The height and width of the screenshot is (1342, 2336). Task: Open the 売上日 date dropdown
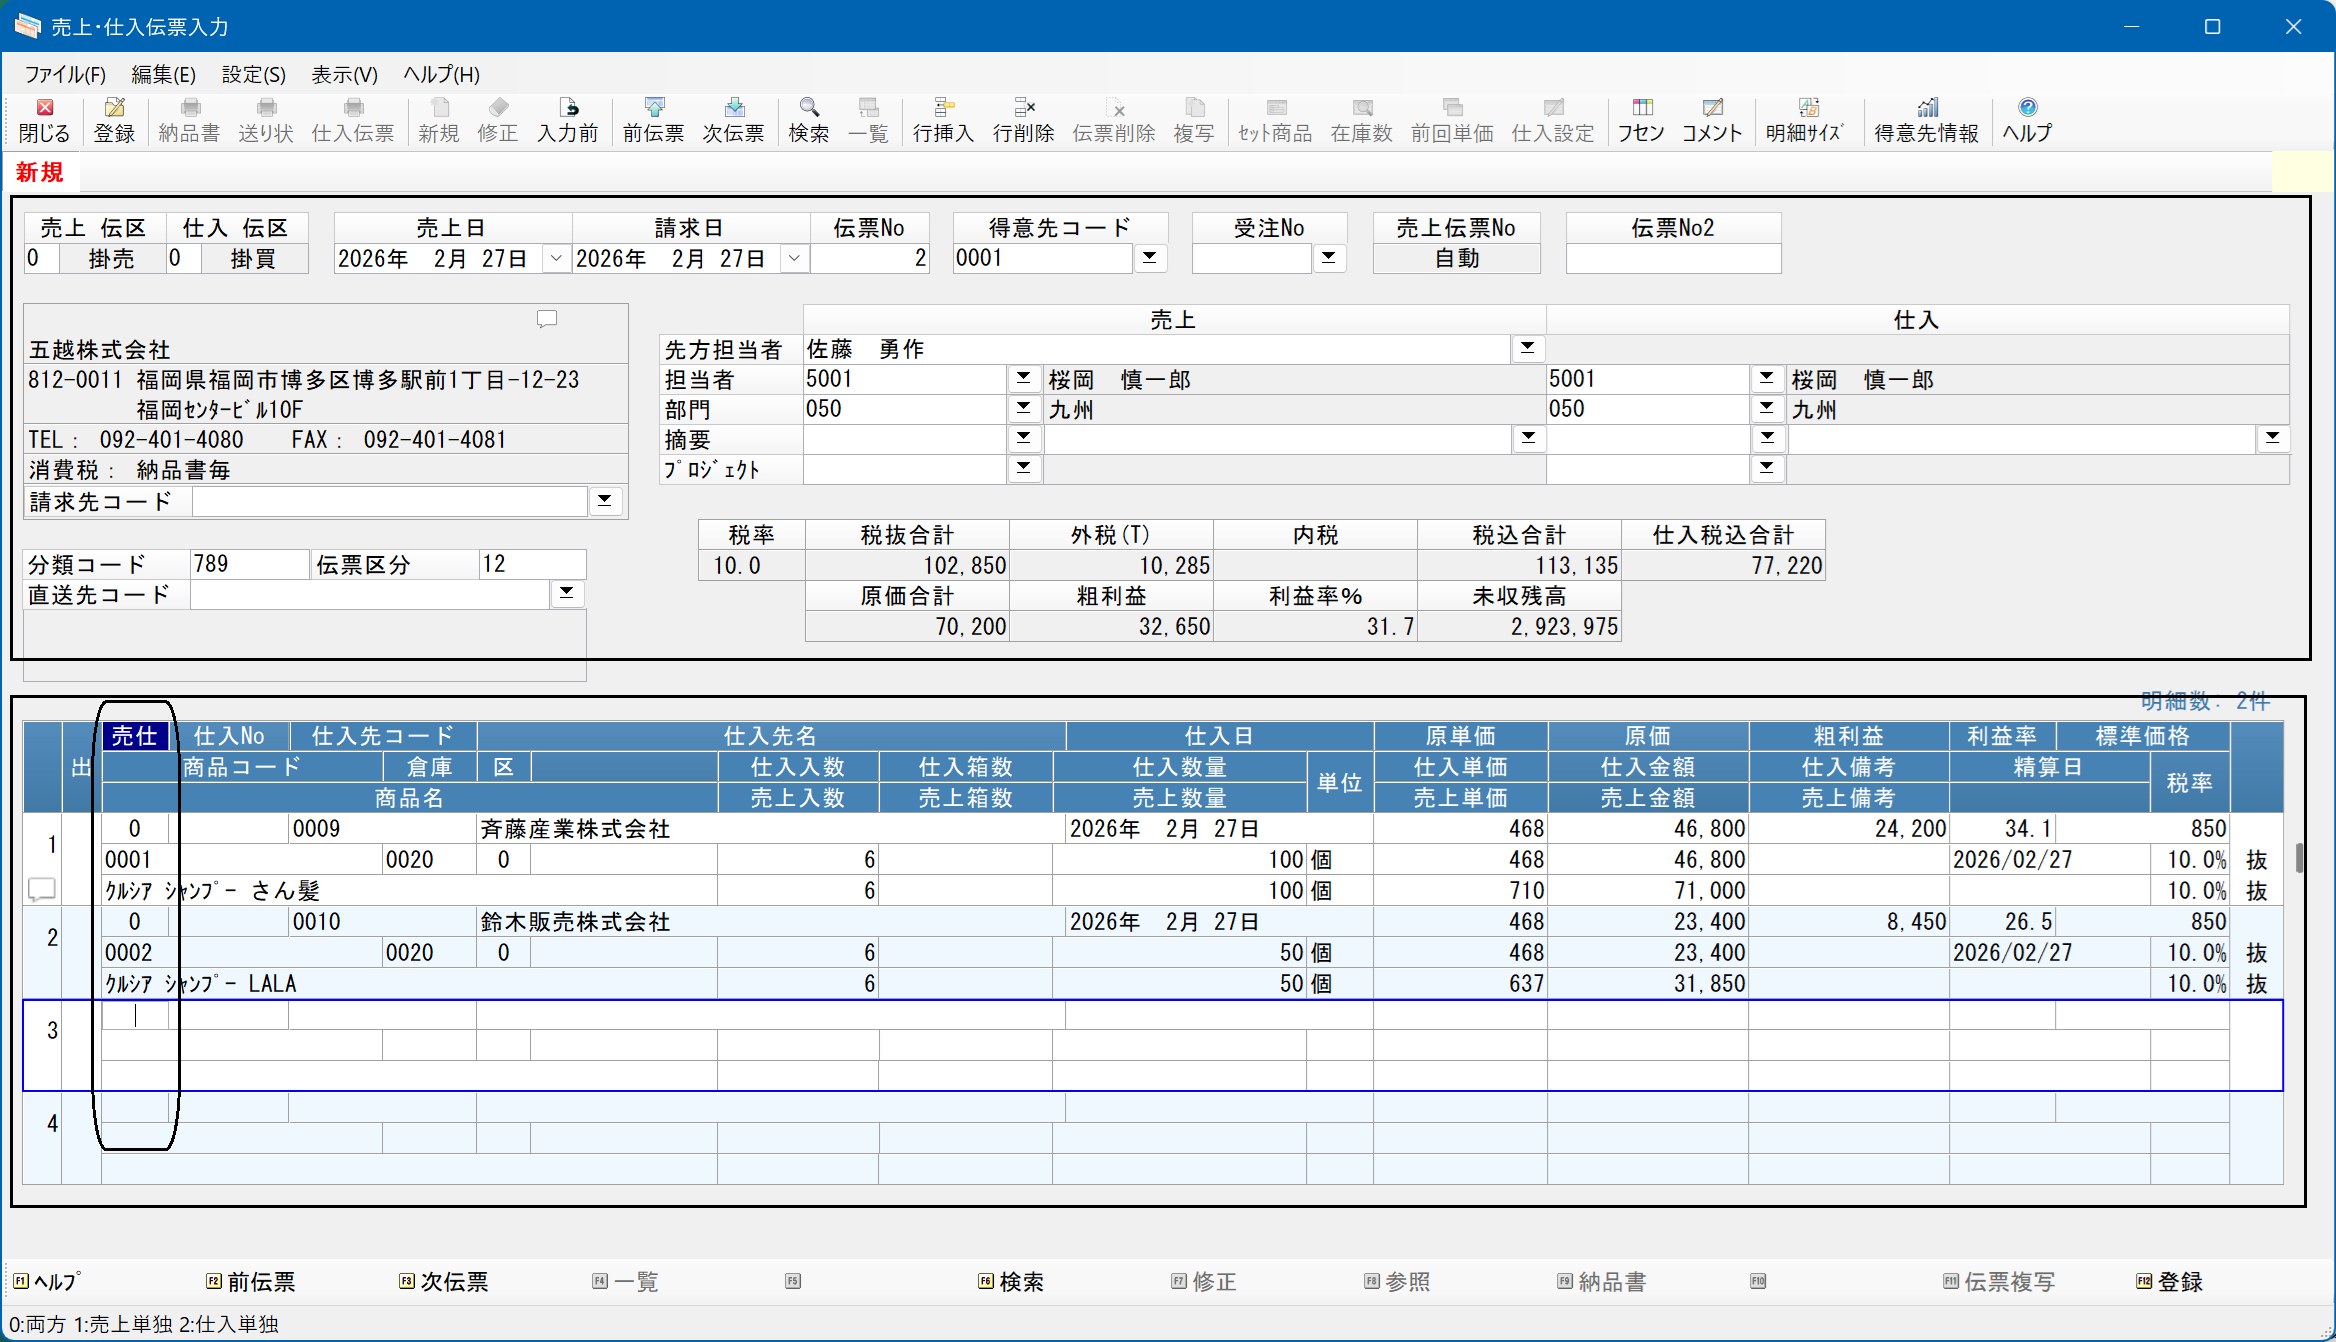coord(556,259)
